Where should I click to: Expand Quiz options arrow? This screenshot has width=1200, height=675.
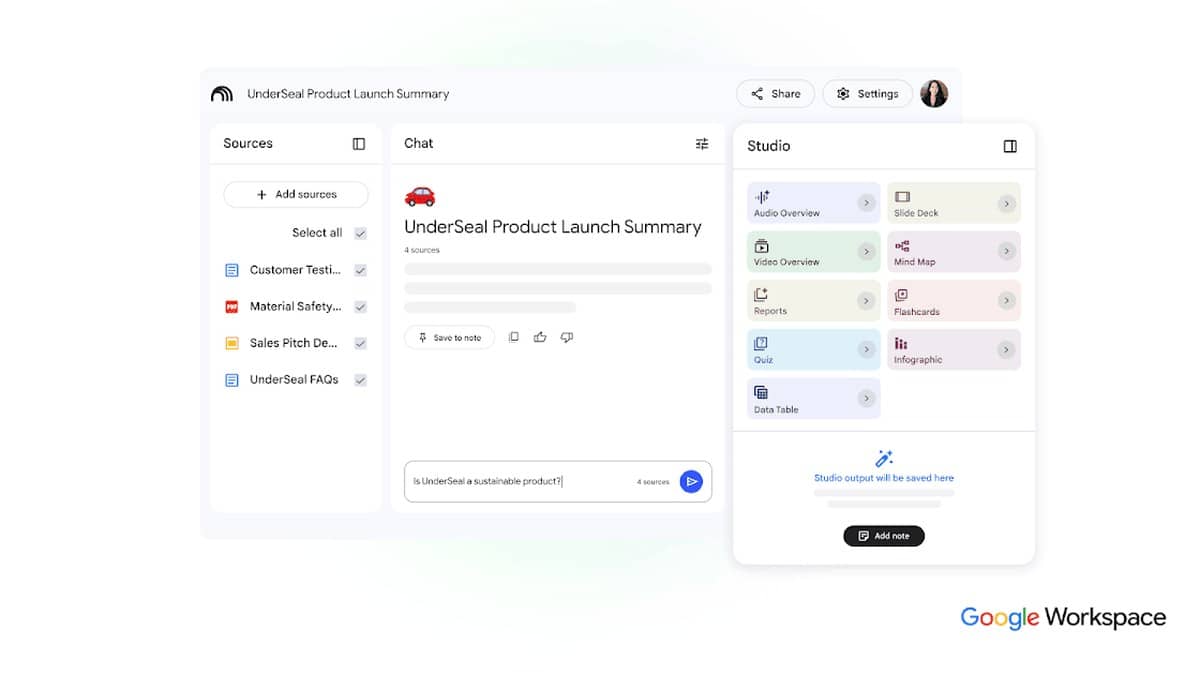tap(866, 350)
